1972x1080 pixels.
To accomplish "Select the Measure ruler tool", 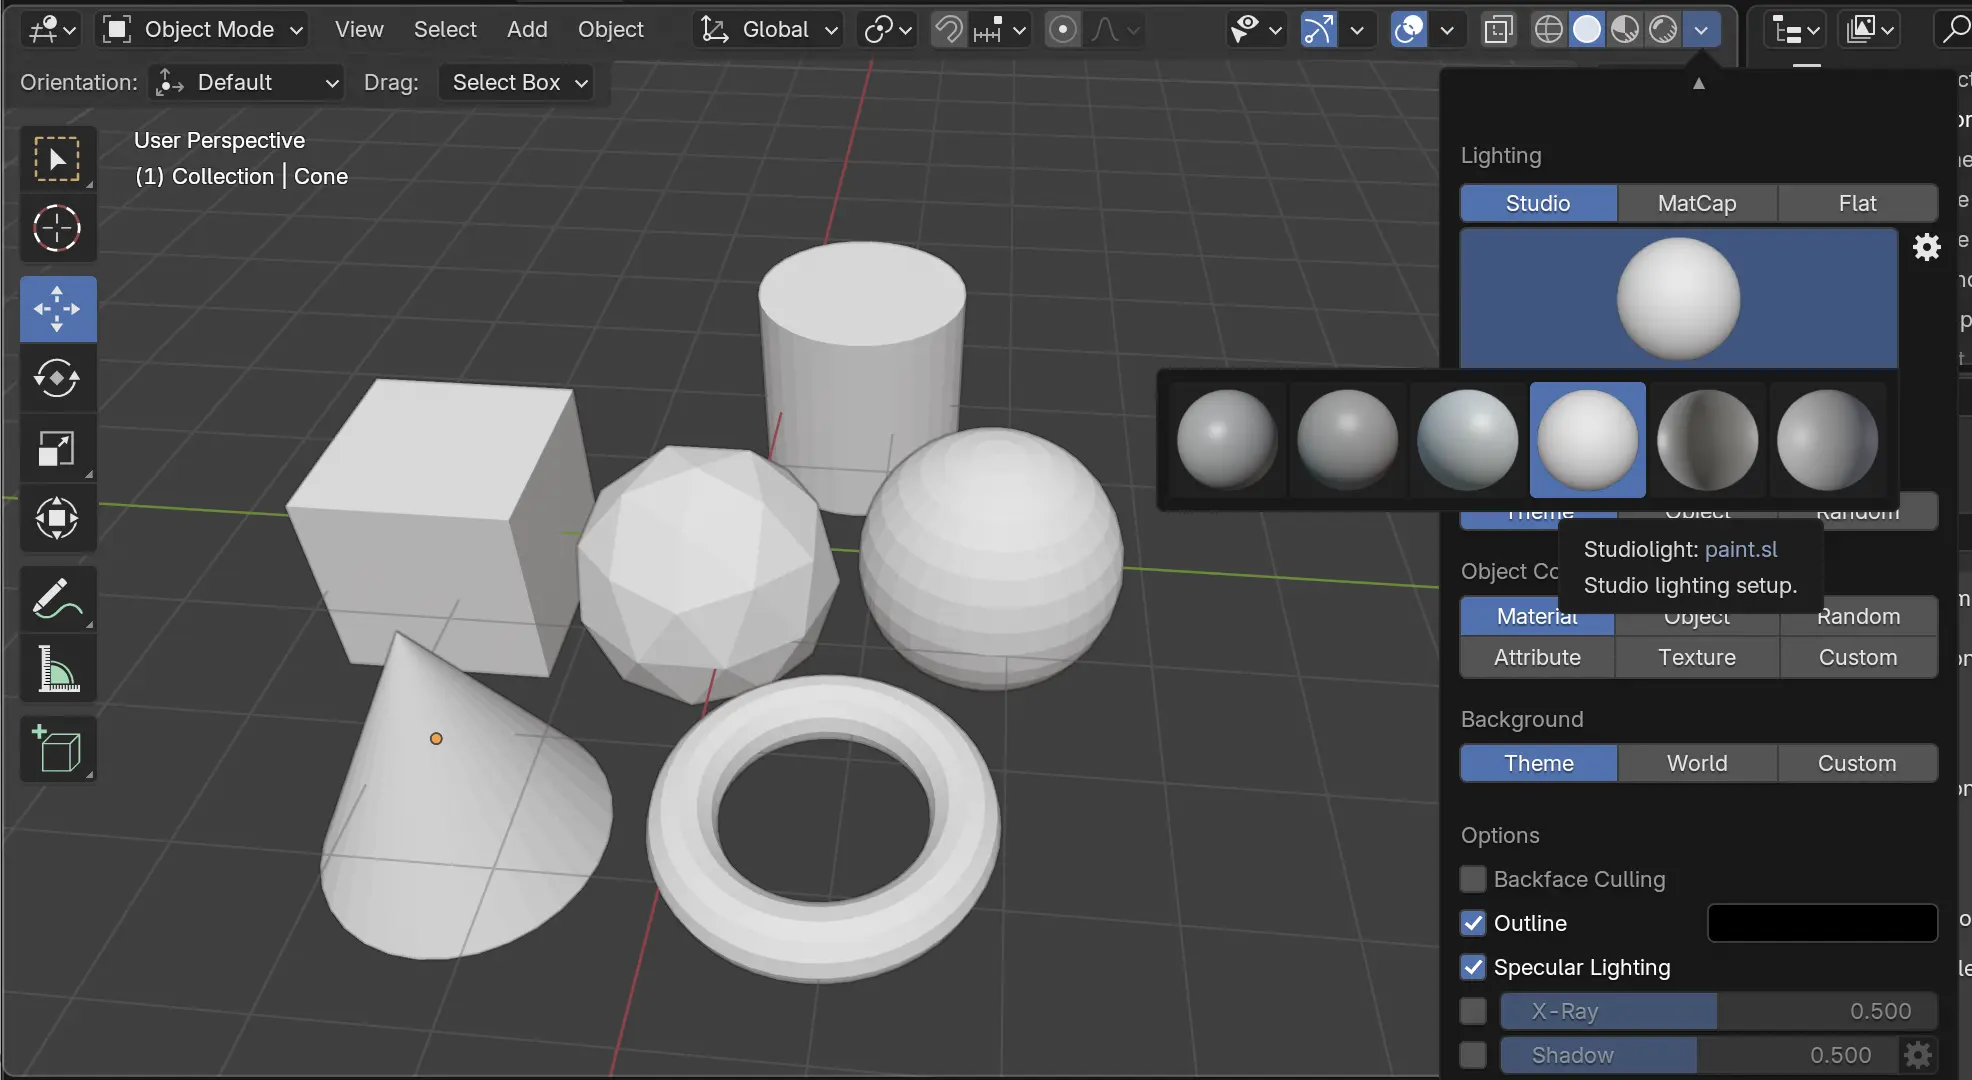I will pyautogui.click(x=57, y=669).
